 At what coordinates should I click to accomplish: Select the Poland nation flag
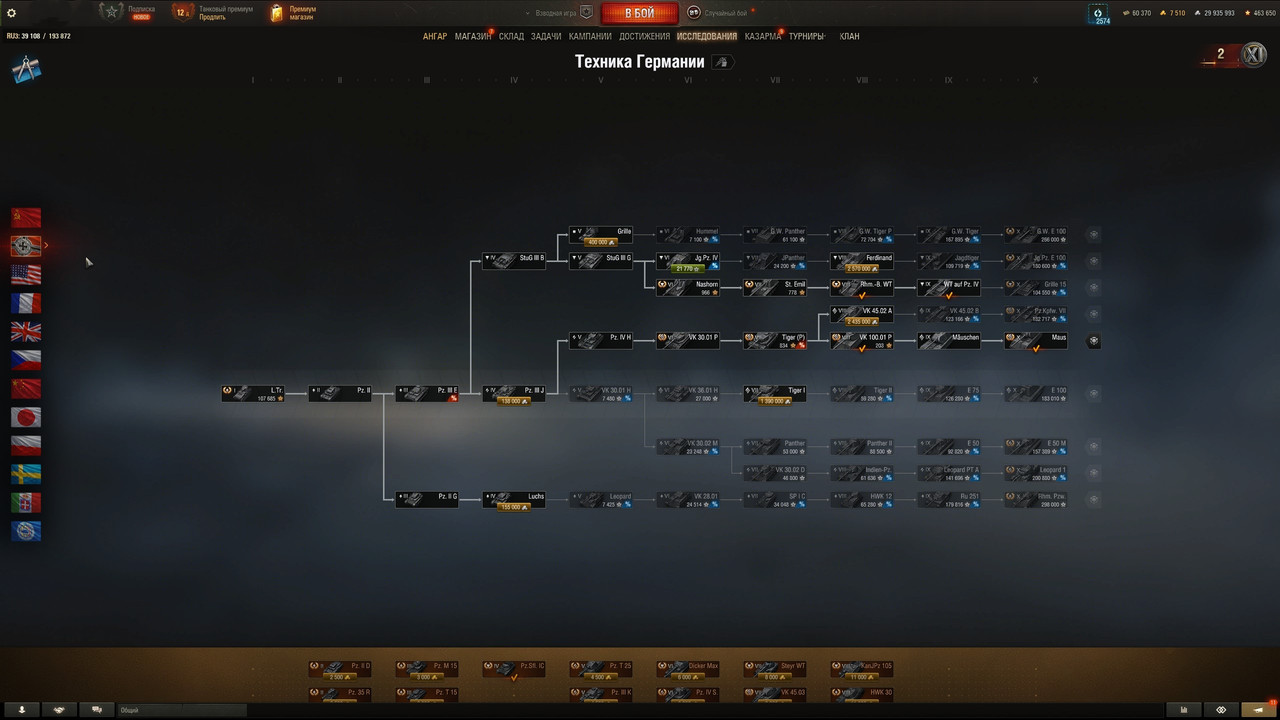[26, 445]
